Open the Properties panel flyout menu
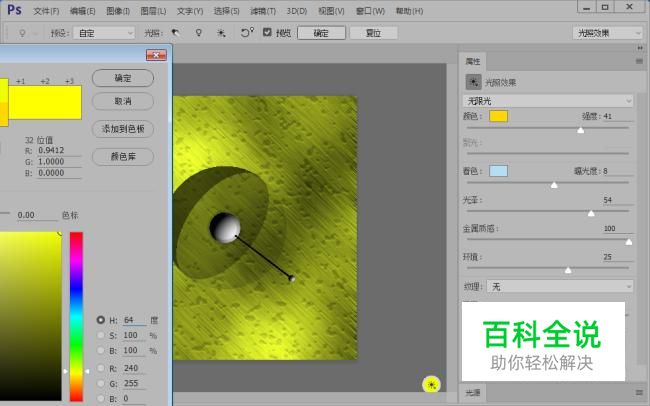 (x=639, y=61)
